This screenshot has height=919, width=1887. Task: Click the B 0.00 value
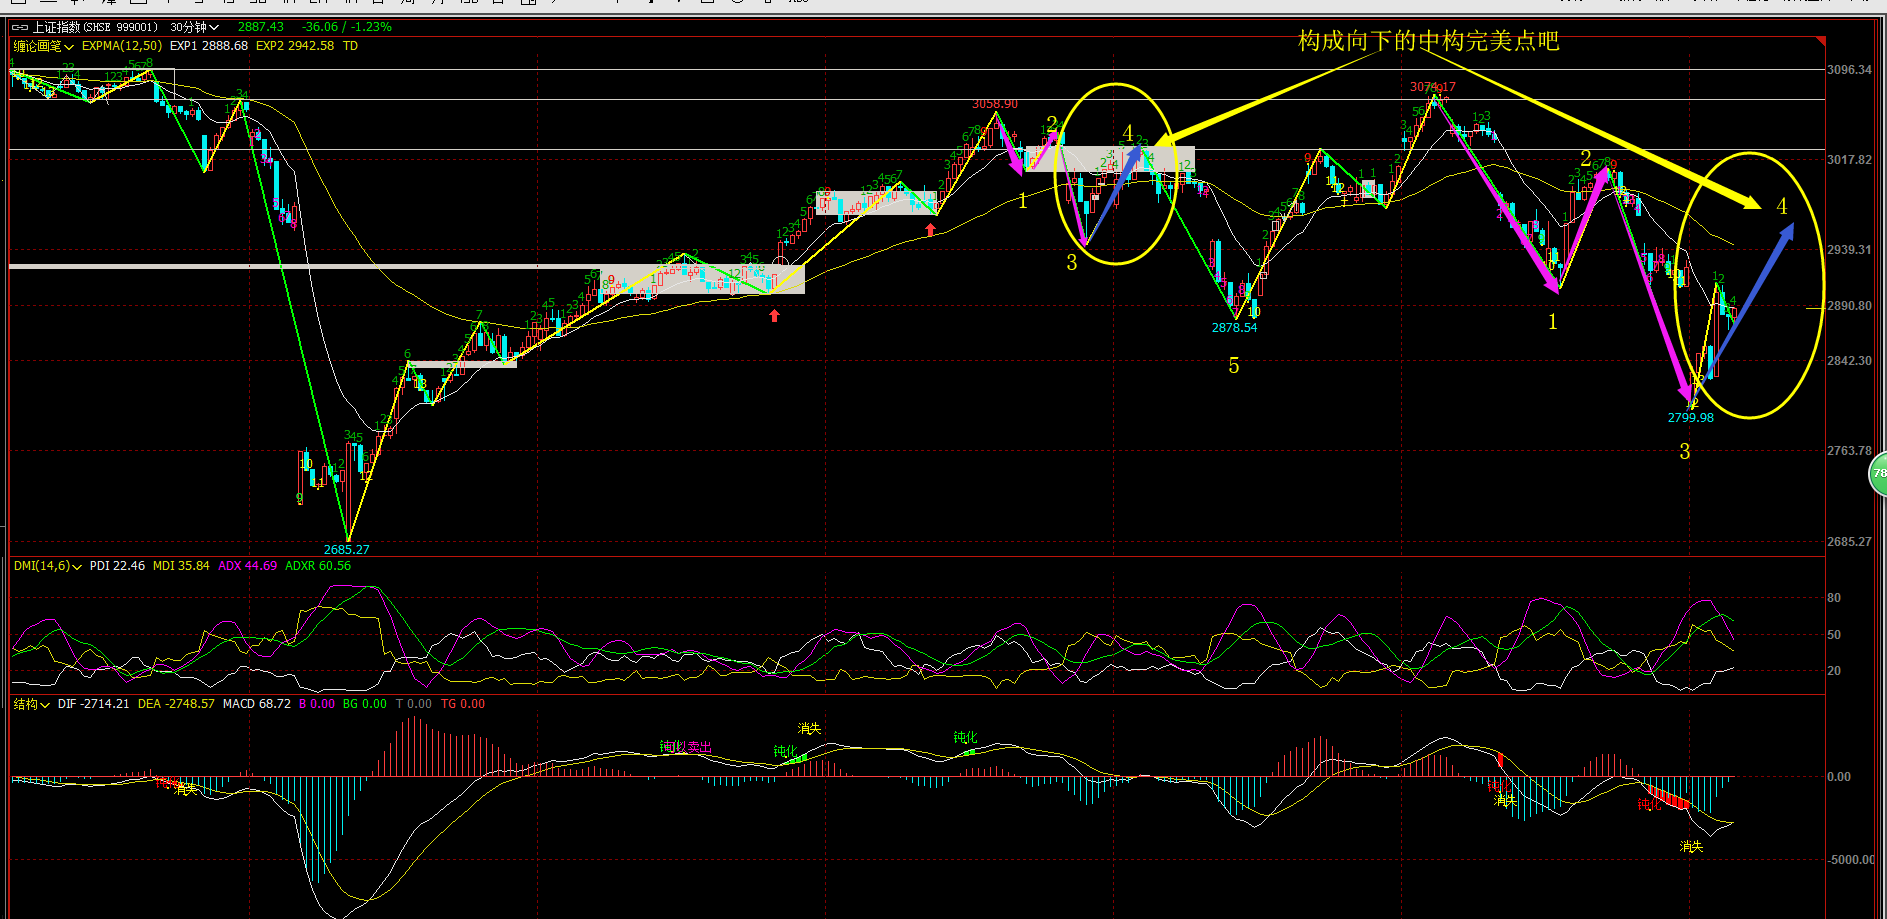pos(317,704)
